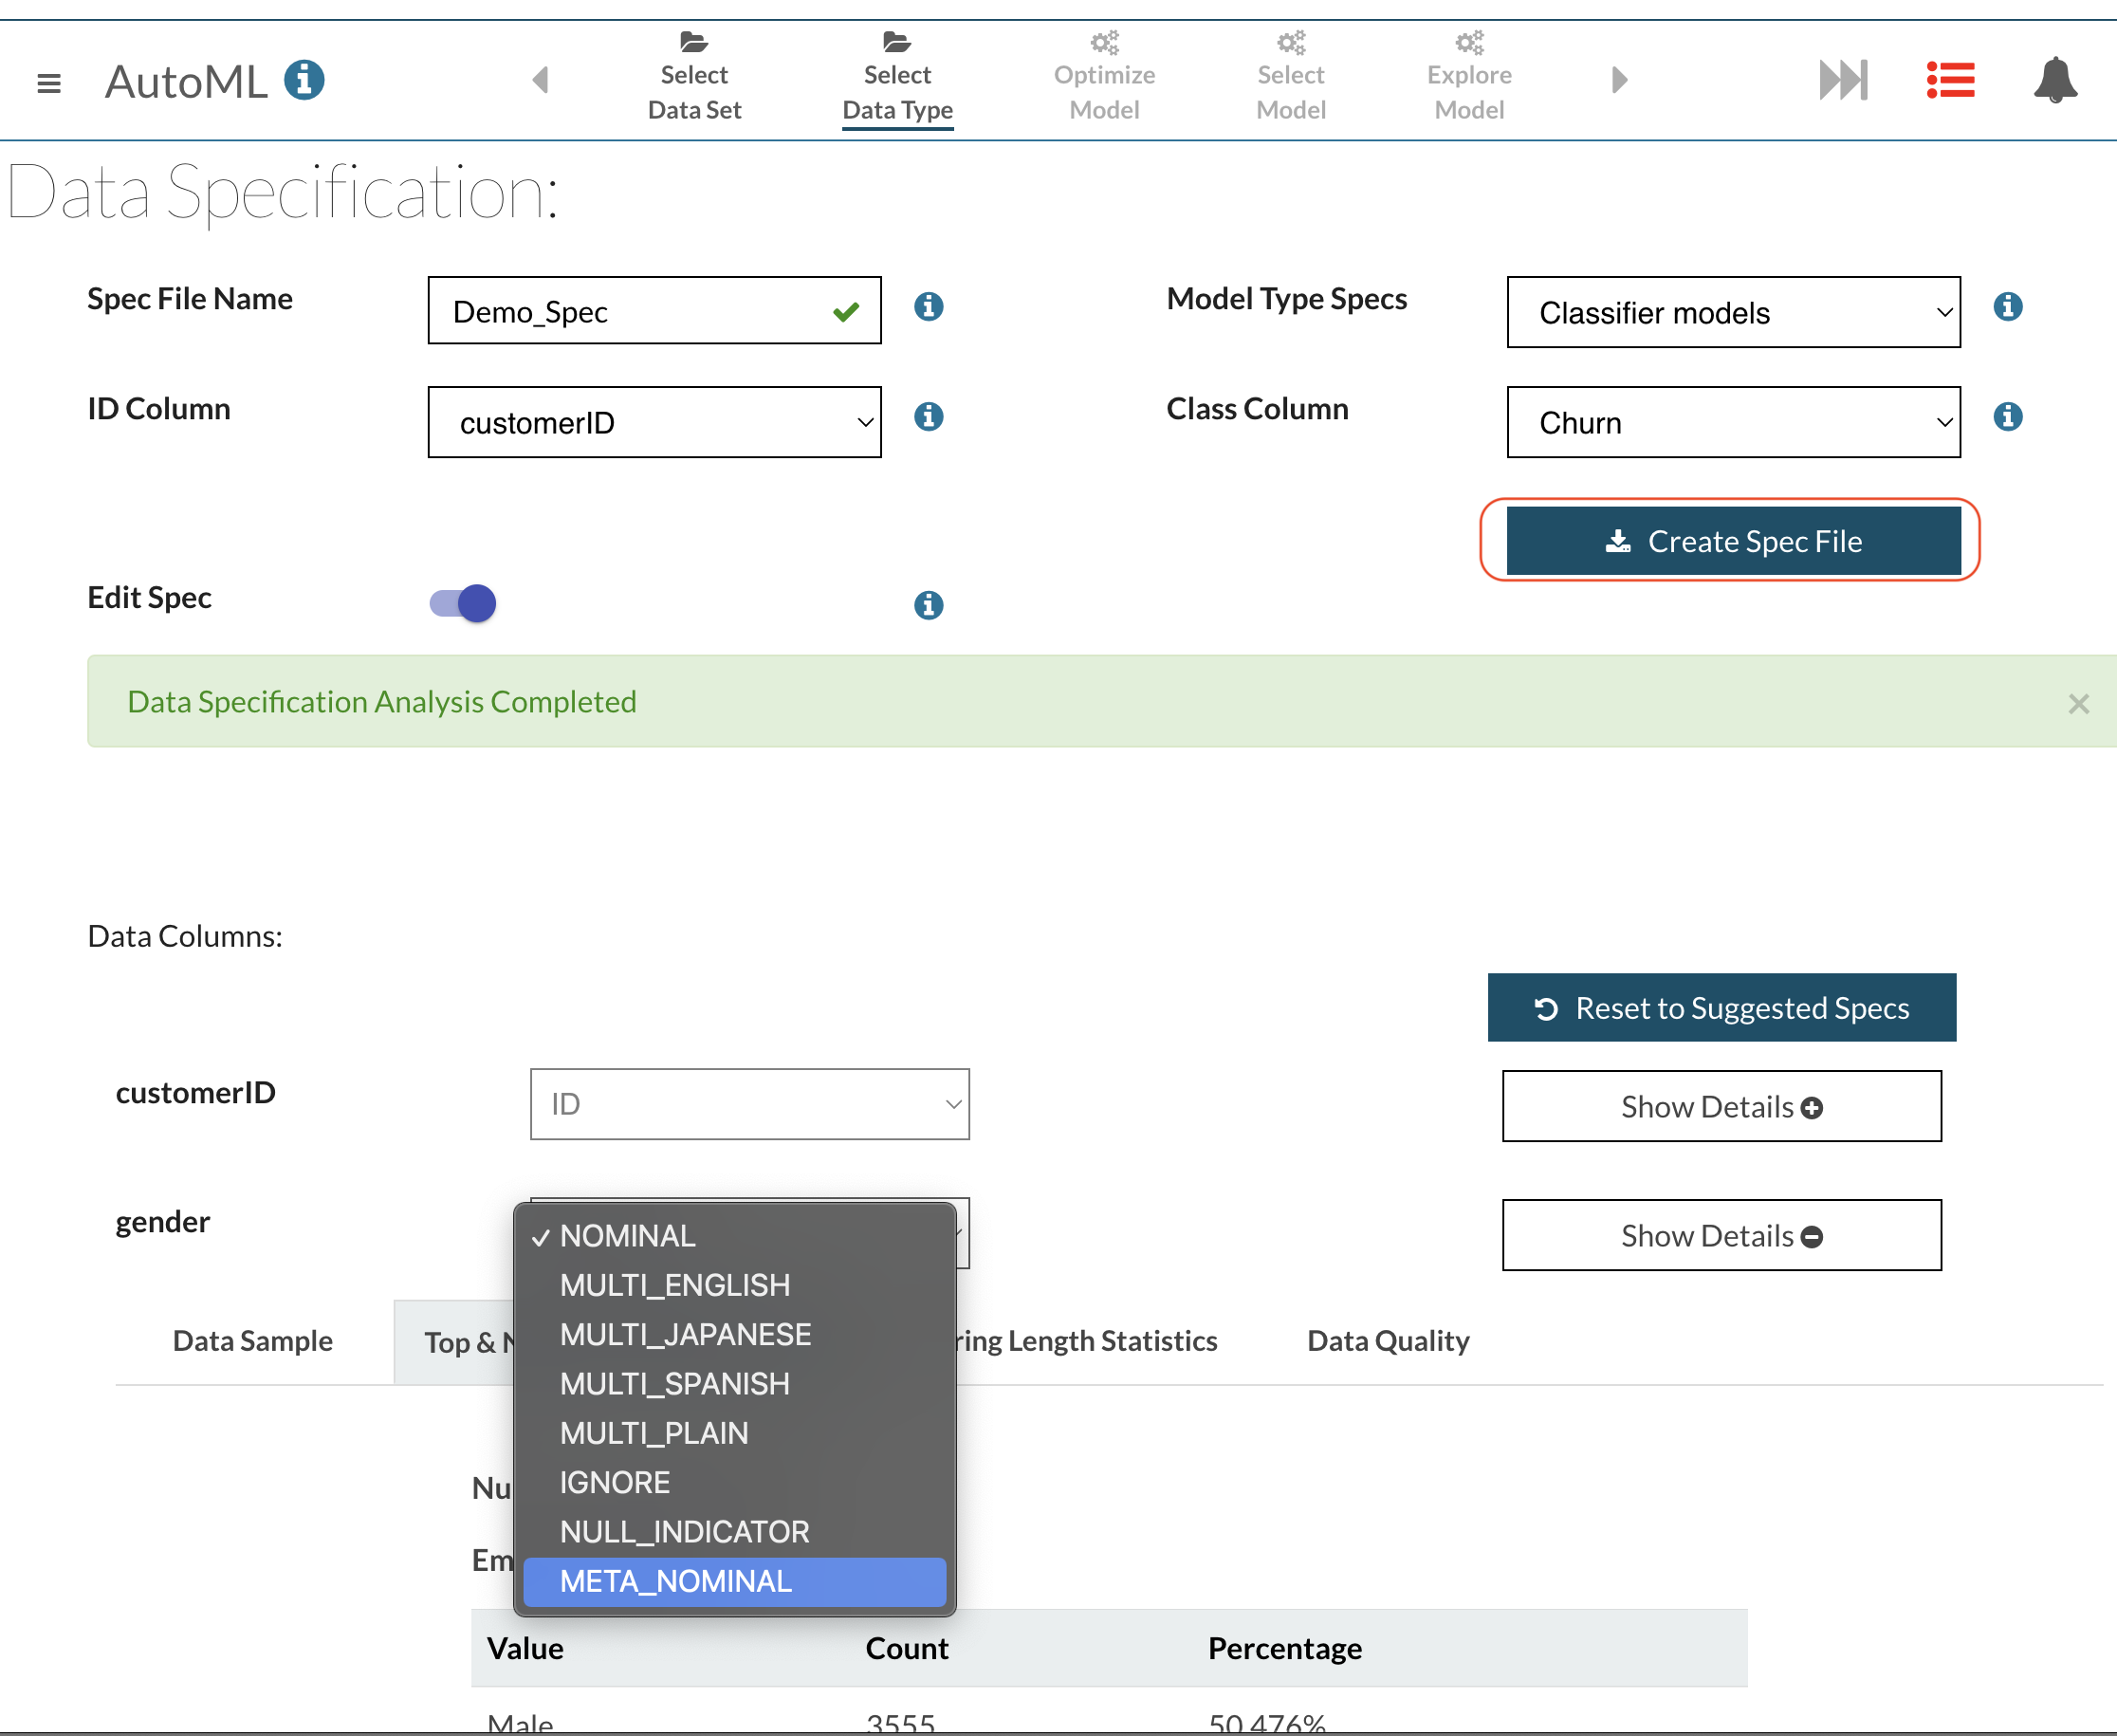Switch to the Data Quality tab

pyautogui.click(x=1387, y=1341)
